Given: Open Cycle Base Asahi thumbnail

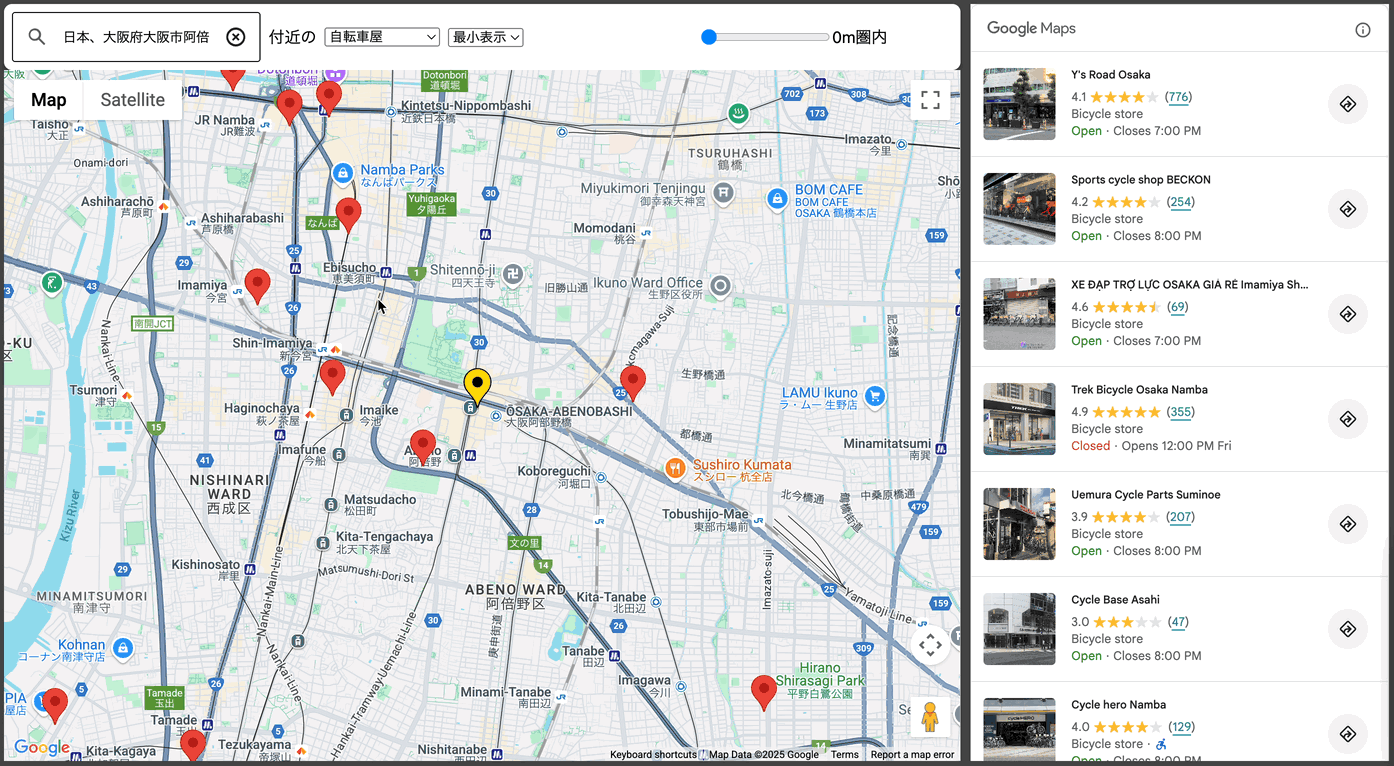Looking at the screenshot, I should point(1019,629).
